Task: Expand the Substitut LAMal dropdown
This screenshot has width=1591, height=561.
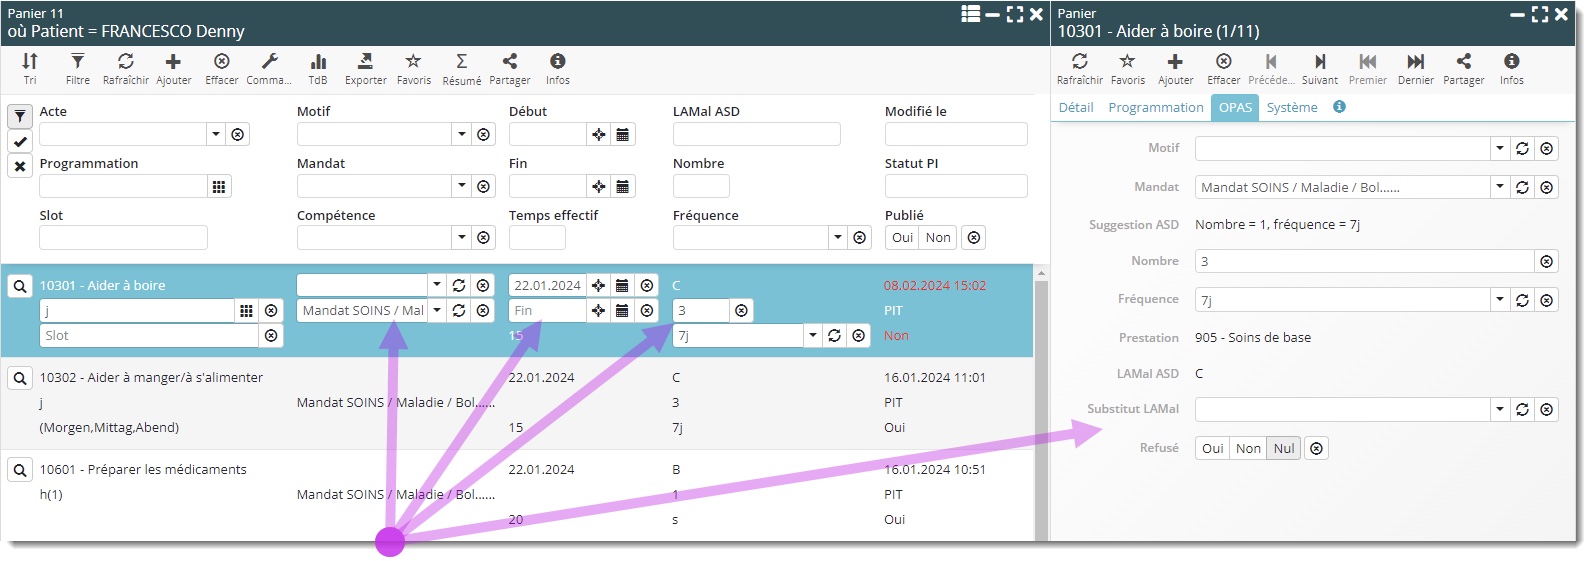Action: (x=1499, y=409)
